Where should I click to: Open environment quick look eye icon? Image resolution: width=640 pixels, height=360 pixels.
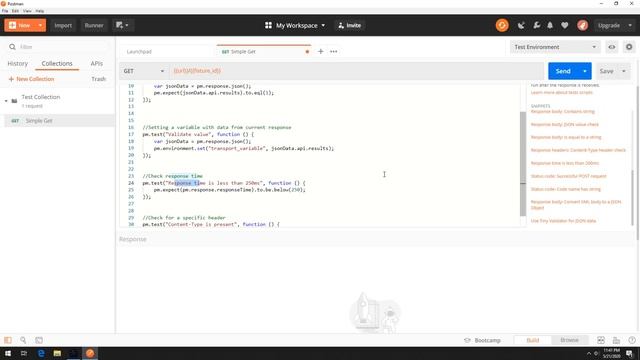(611, 47)
